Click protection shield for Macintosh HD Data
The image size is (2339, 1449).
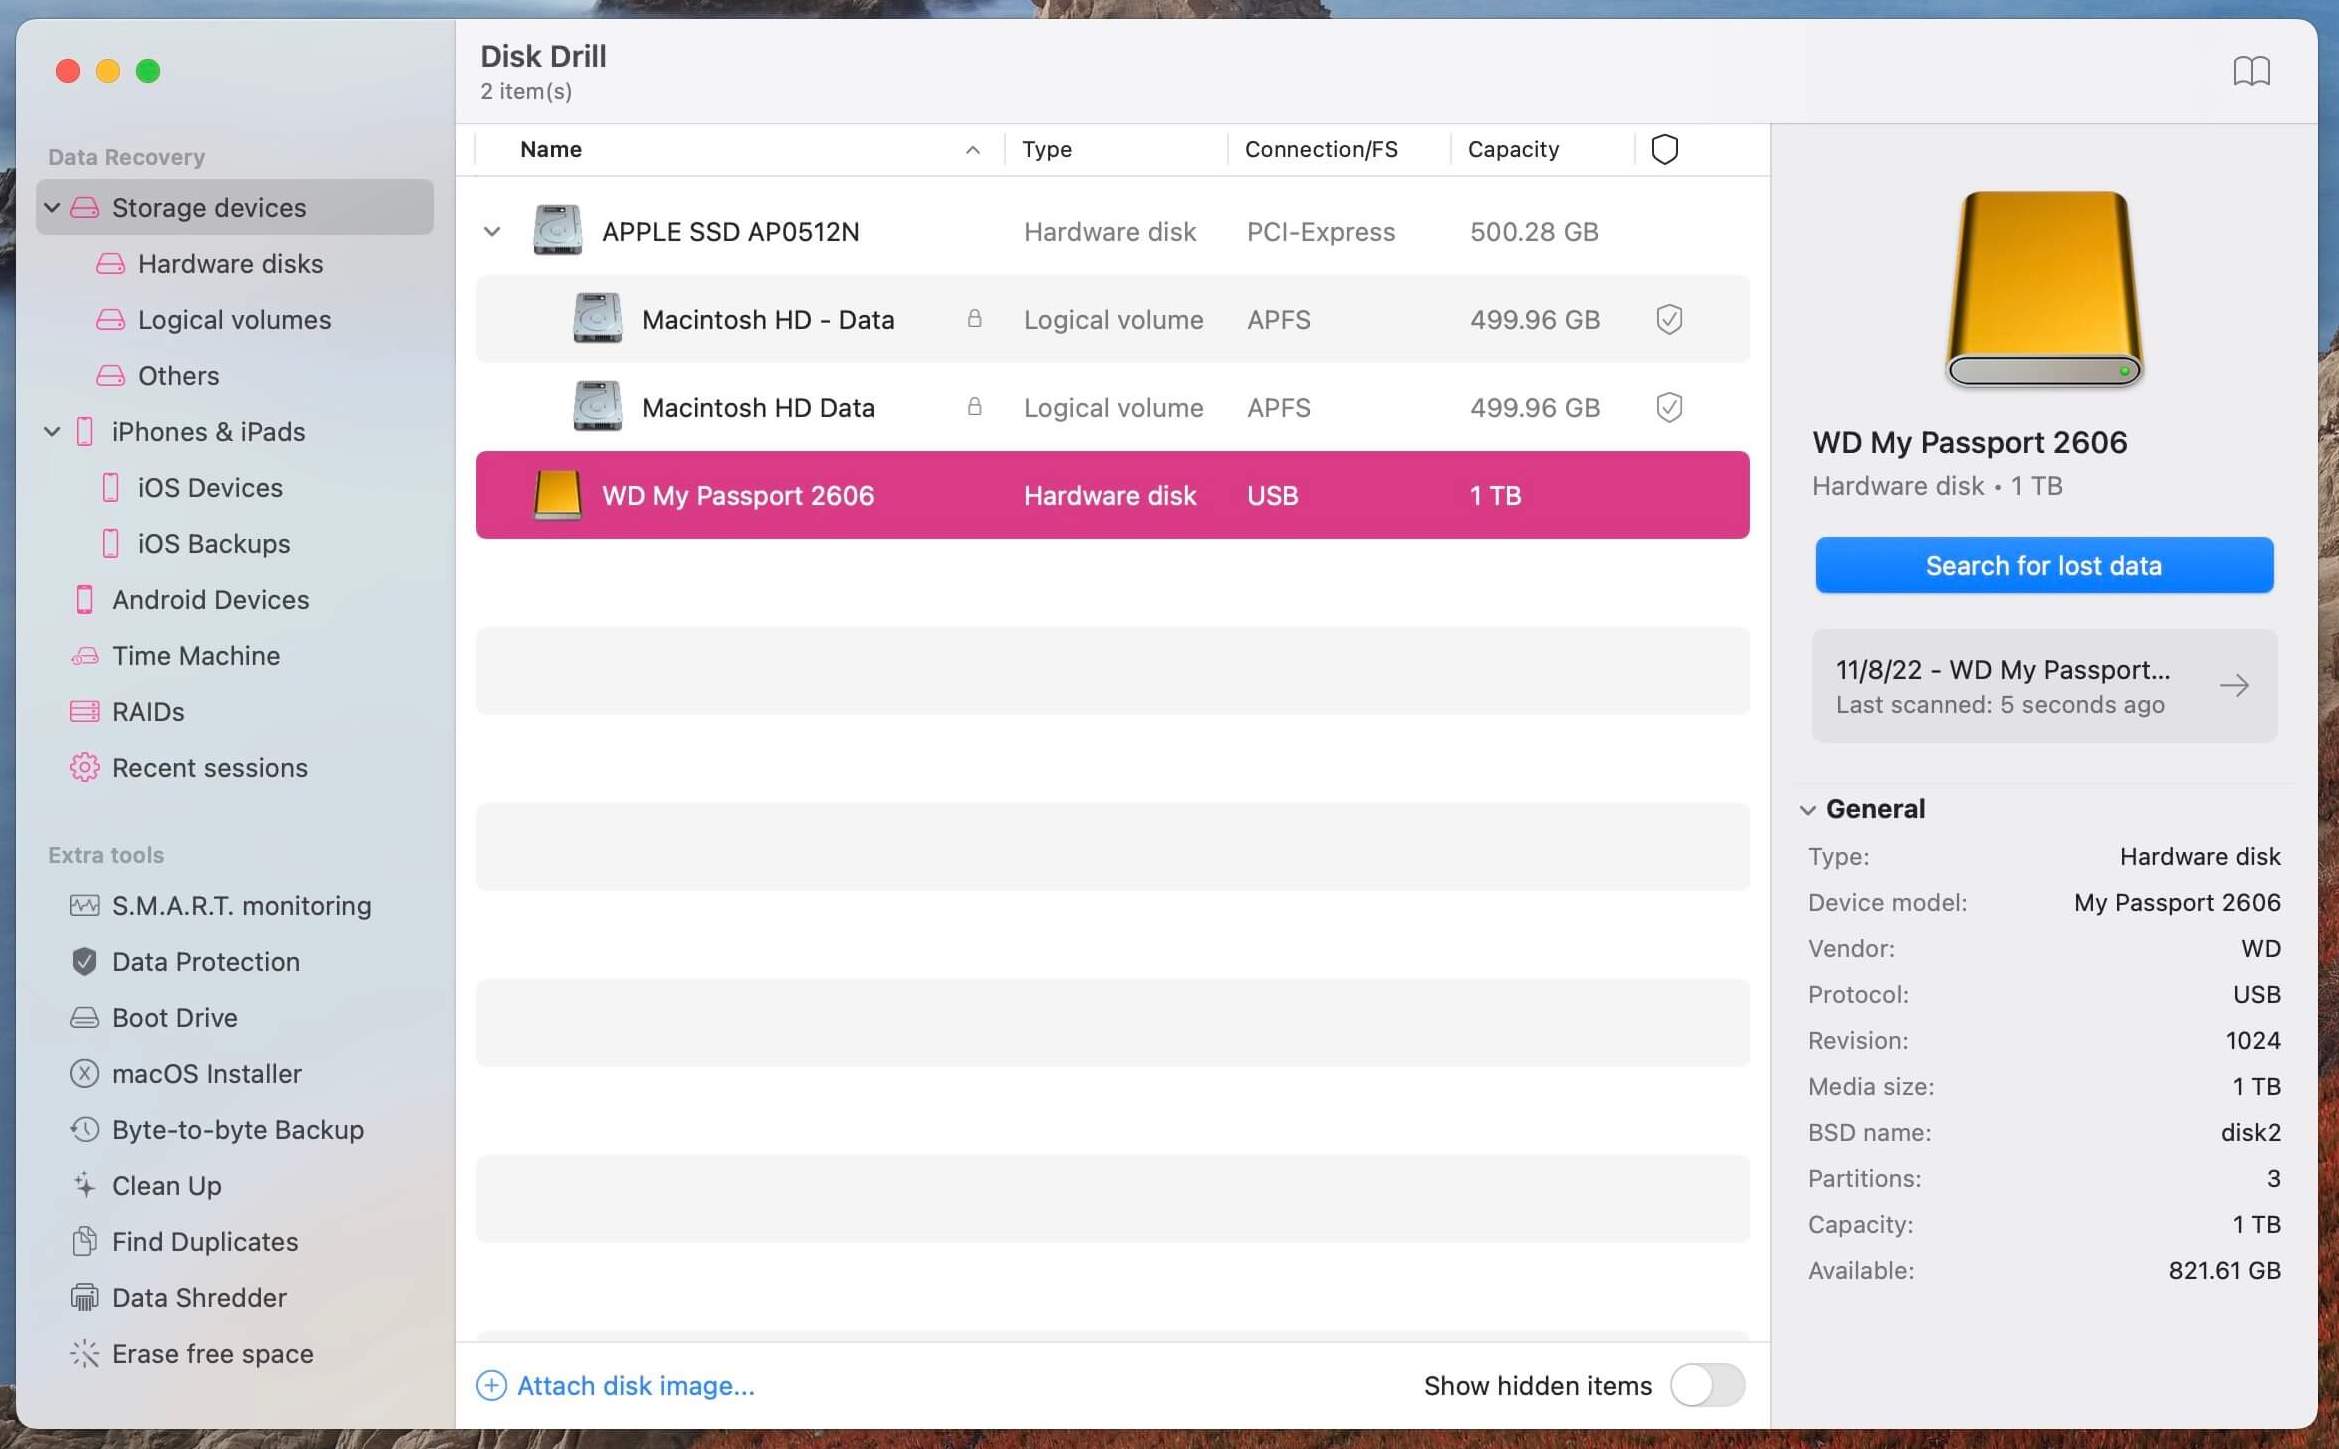1668,407
